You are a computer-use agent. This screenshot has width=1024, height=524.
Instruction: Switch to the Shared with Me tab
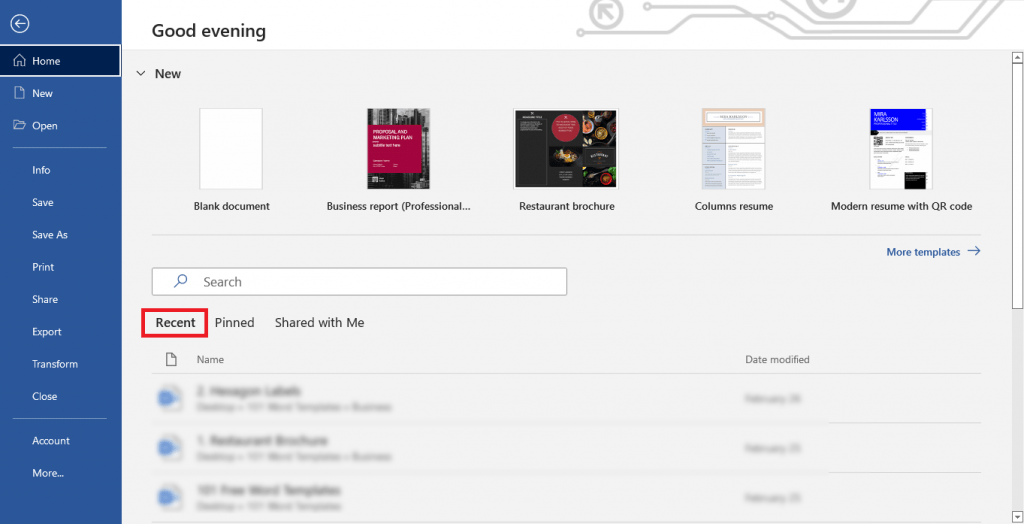(x=319, y=322)
